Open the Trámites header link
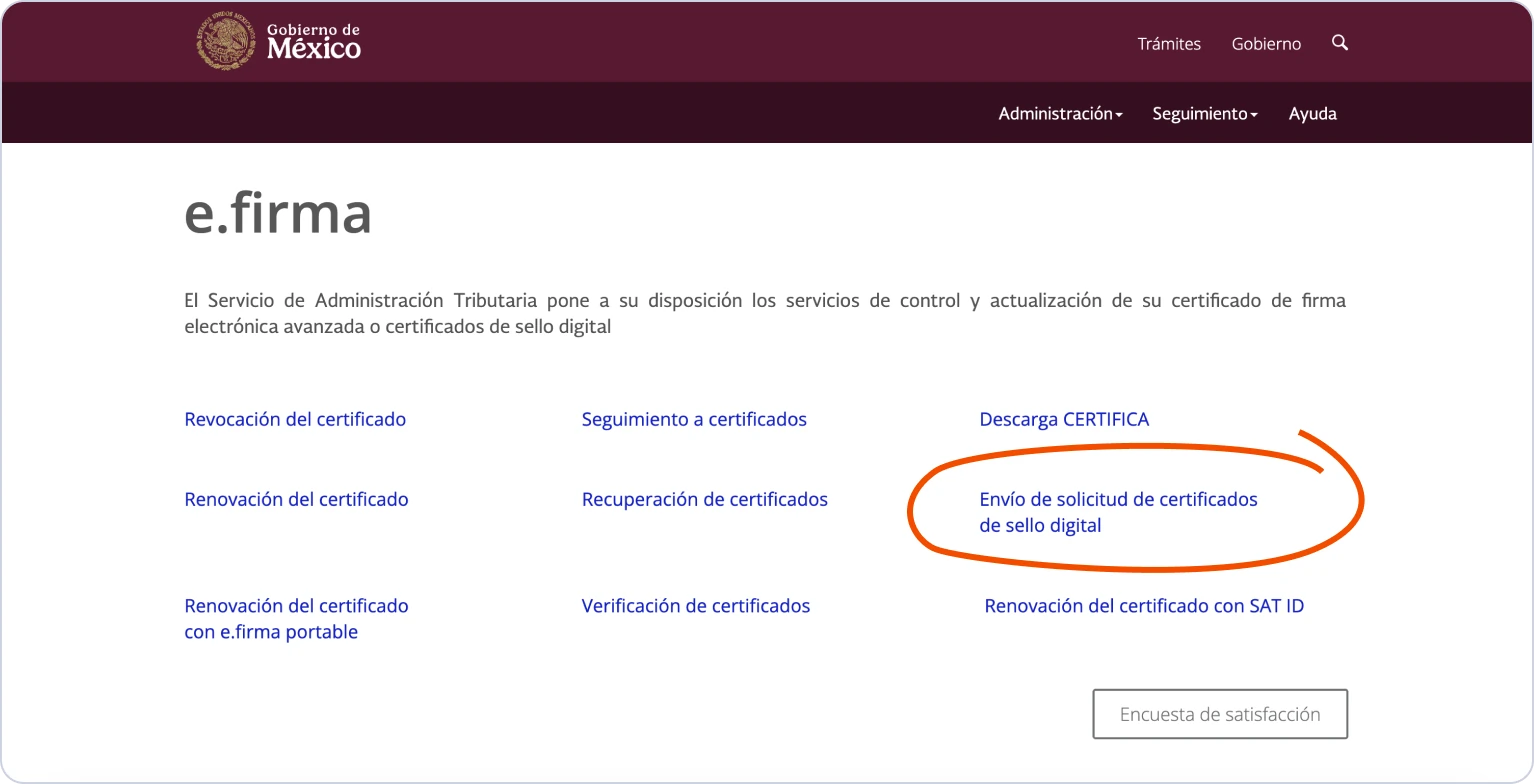 point(1169,44)
